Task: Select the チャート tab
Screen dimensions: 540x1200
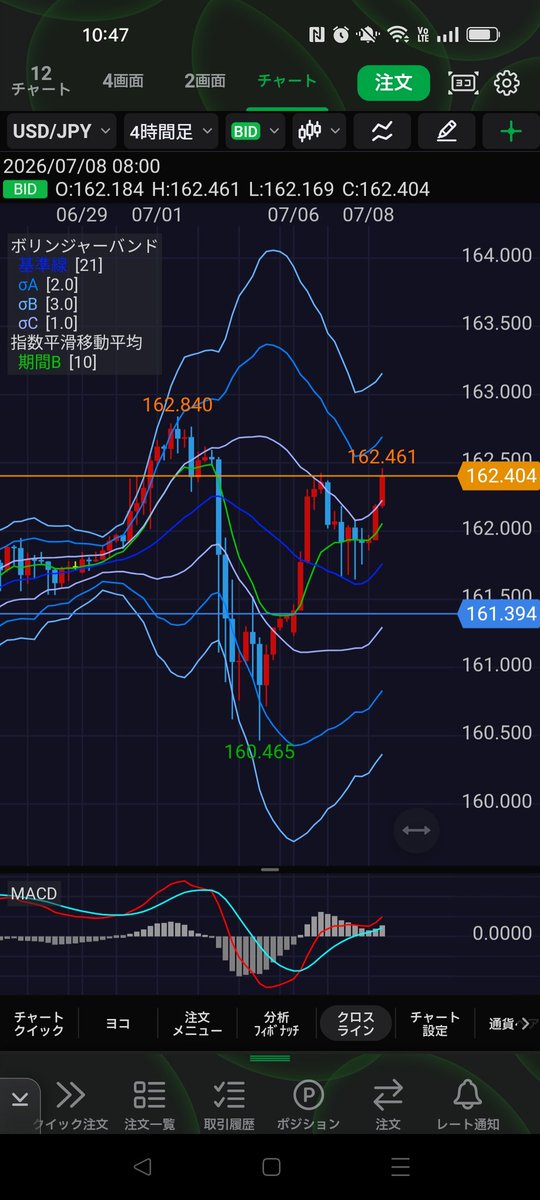Action: point(287,80)
